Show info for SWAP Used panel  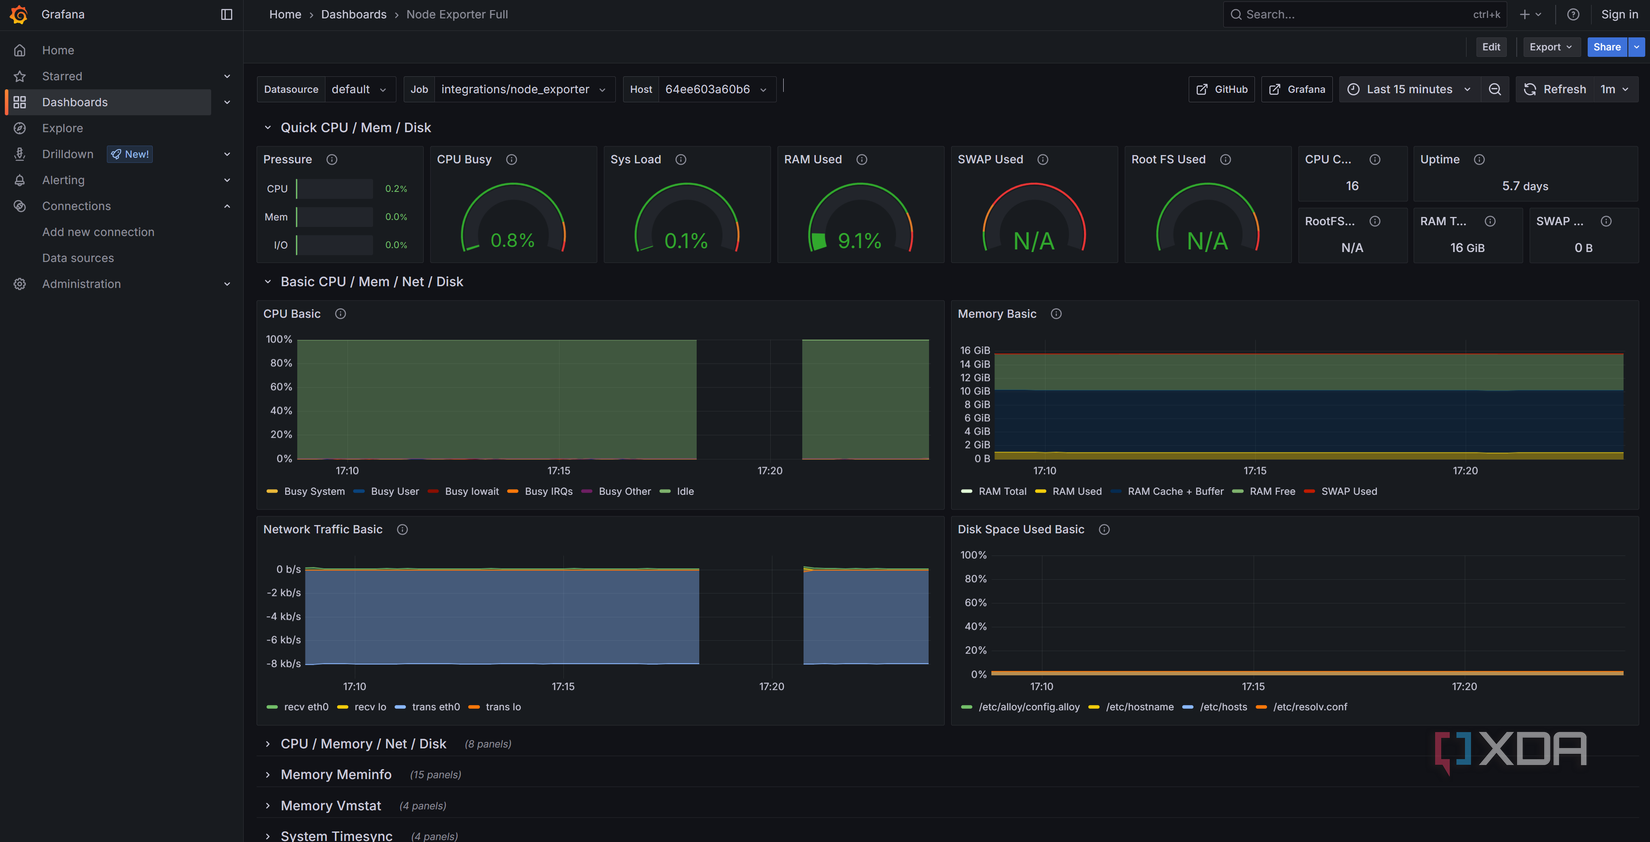(x=1043, y=159)
